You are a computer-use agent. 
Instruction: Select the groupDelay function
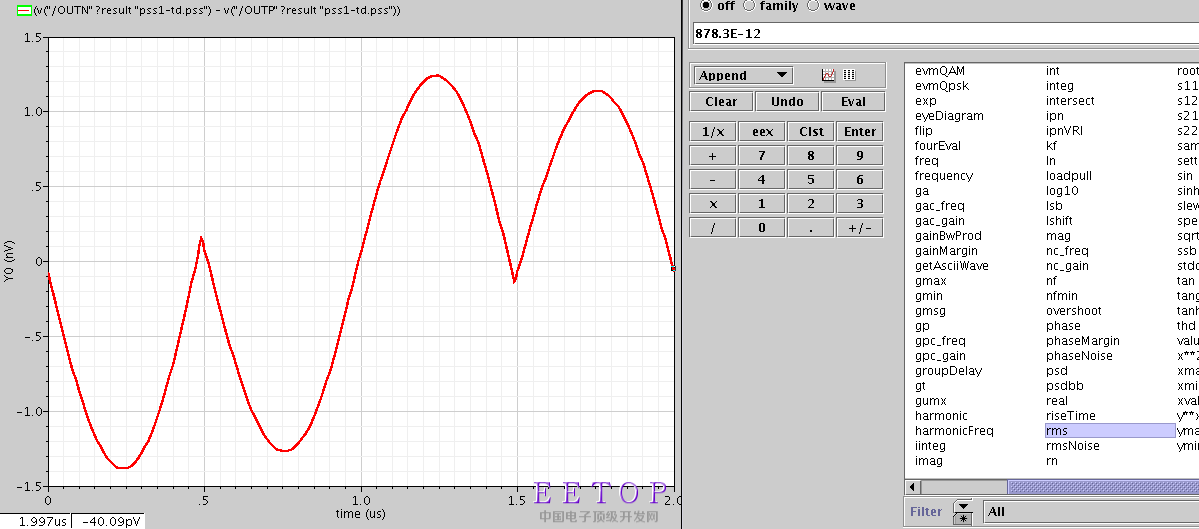(948, 371)
